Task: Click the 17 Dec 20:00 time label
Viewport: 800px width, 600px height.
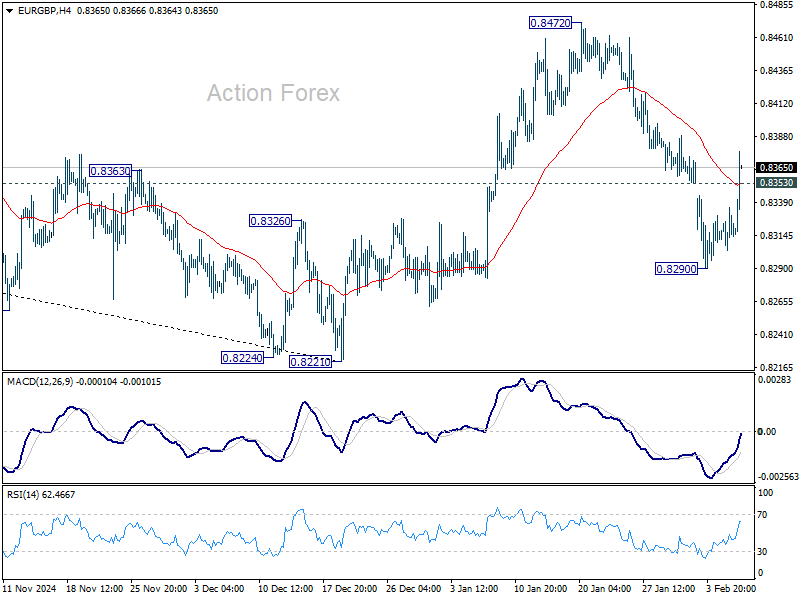Action: click(x=349, y=588)
